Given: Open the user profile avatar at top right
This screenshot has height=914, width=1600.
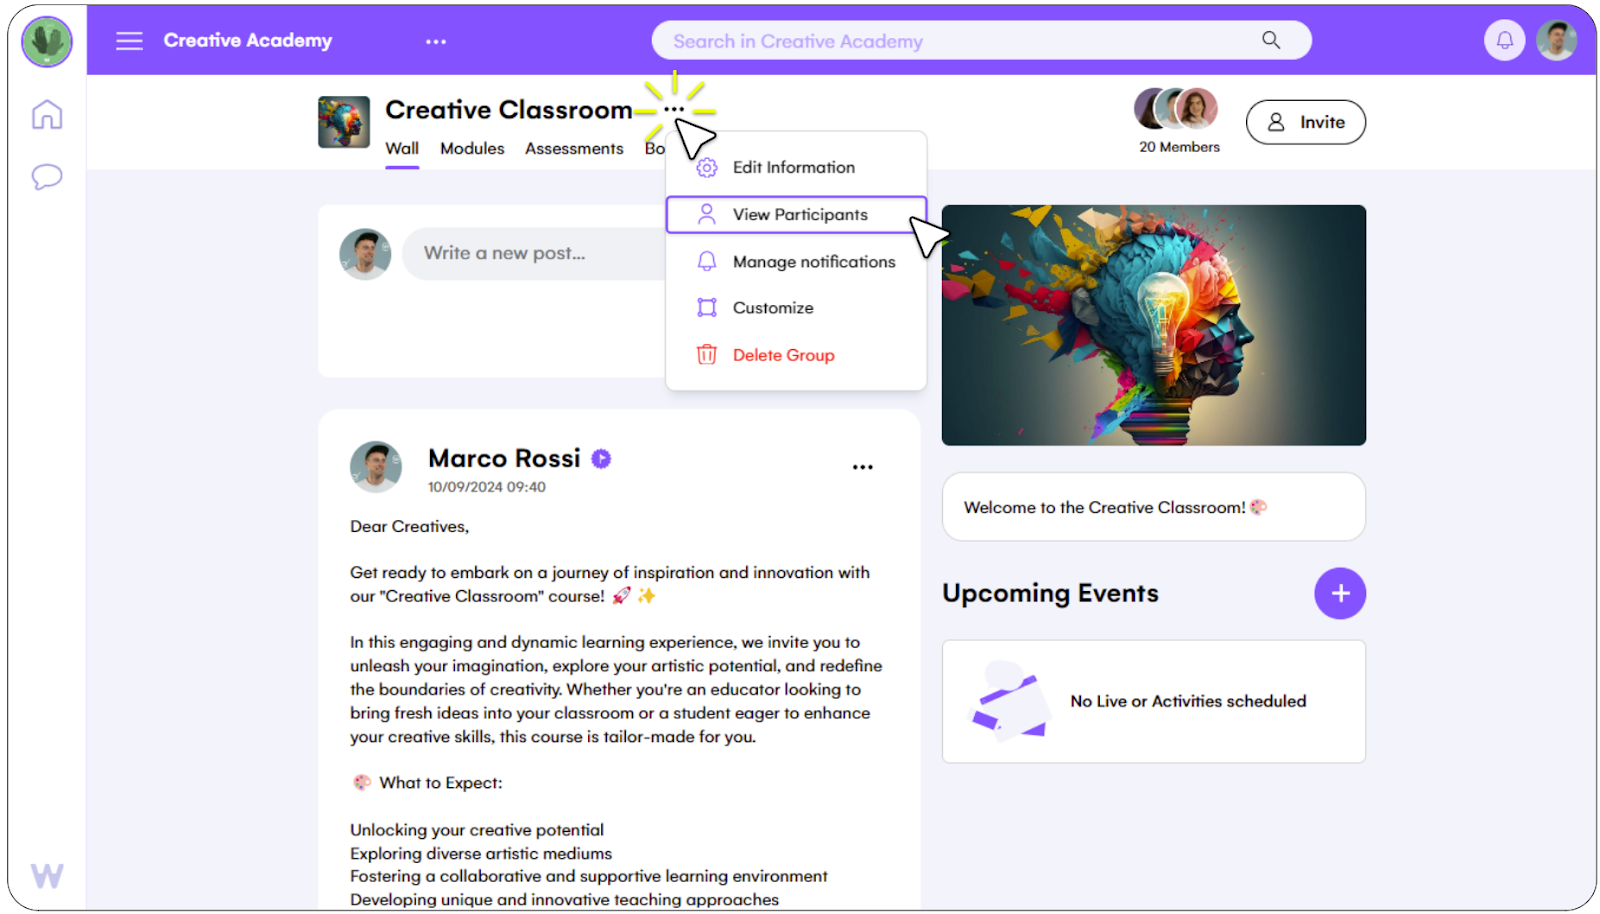Looking at the screenshot, I should [x=1557, y=41].
